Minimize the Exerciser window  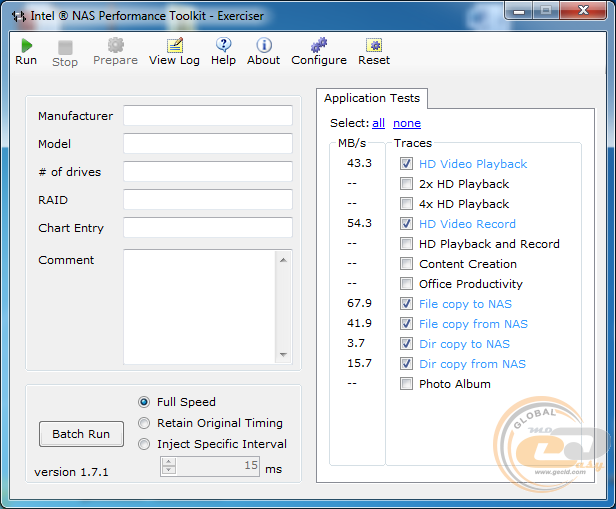click(x=519, y=10)
